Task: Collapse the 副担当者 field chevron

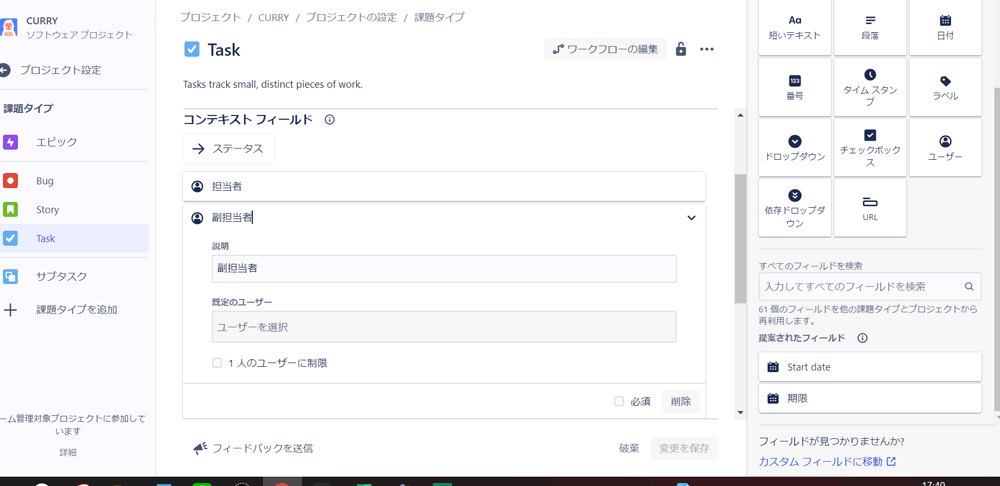Action: (691, 217)
